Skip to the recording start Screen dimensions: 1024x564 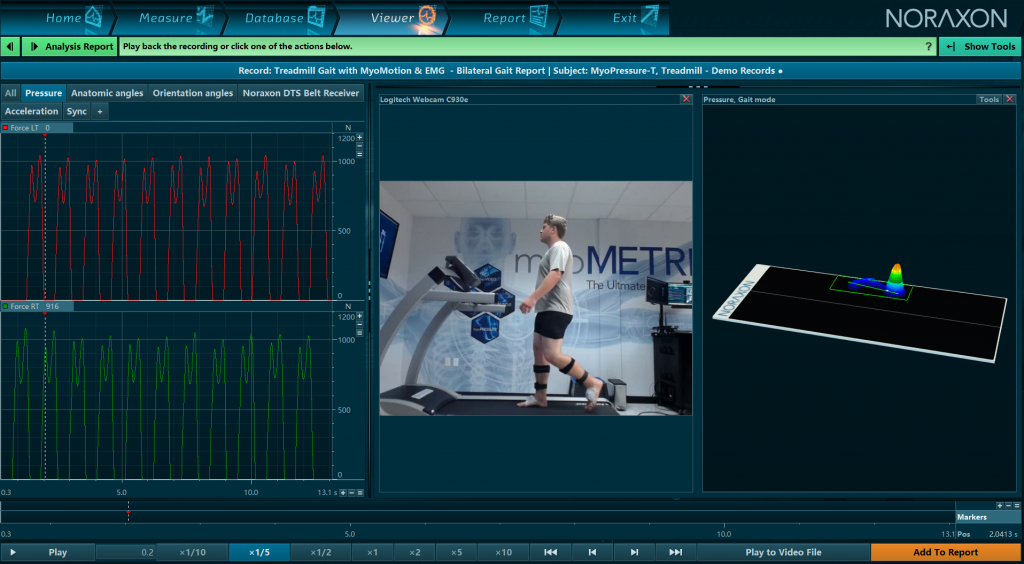(551, 552)
